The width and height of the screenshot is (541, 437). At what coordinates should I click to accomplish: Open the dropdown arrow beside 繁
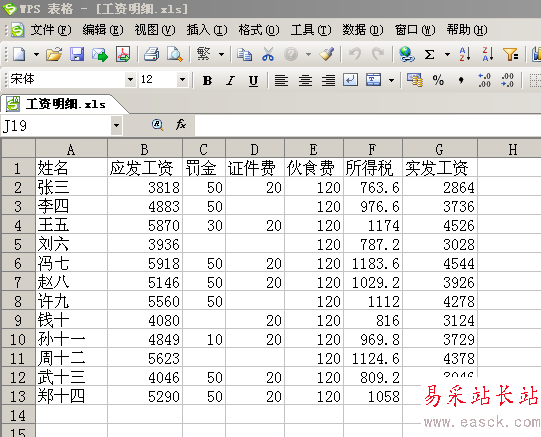222,54
